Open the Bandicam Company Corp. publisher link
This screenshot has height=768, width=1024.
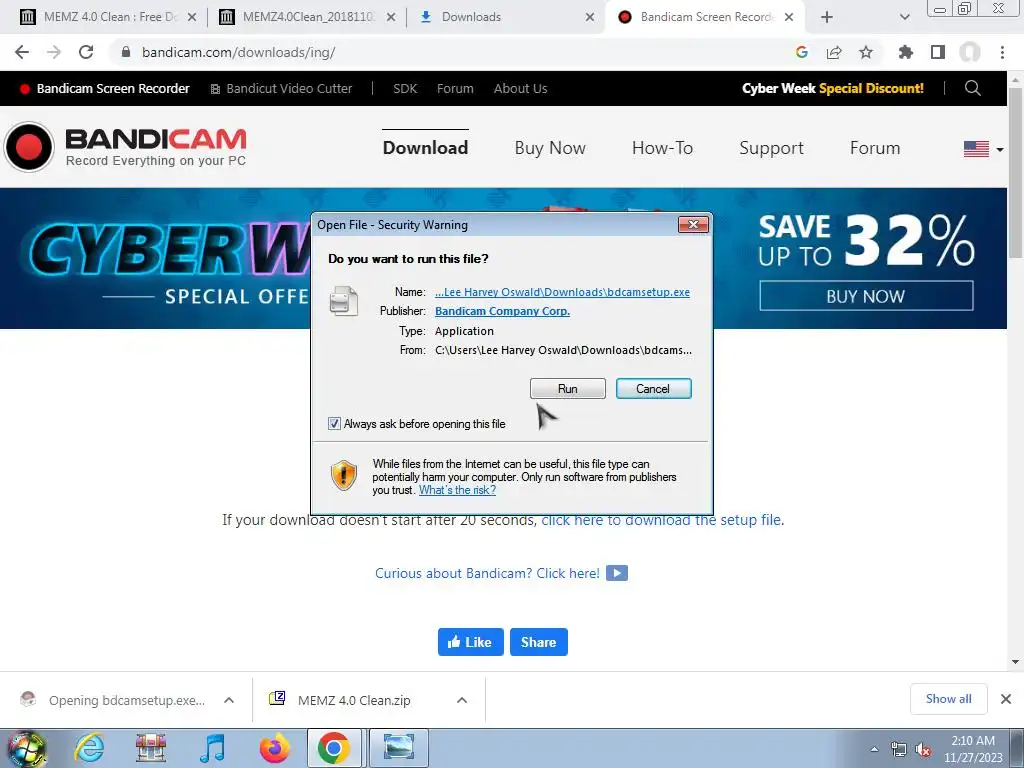[x=502, y=311]
